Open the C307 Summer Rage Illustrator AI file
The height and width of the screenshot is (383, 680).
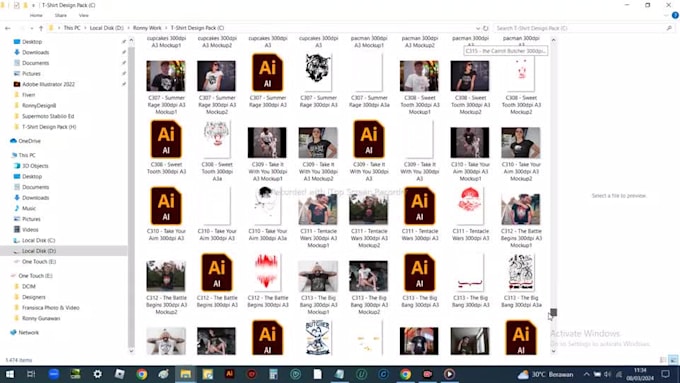(267, 72)
